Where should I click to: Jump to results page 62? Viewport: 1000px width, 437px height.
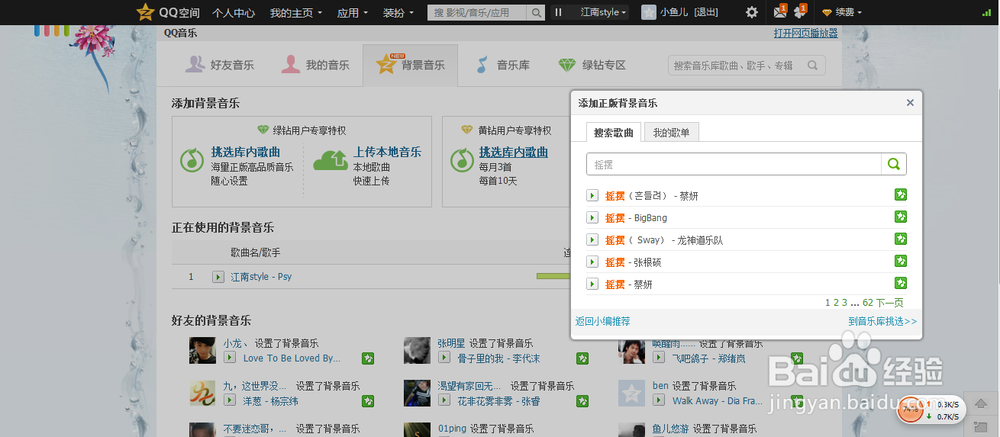867,303
